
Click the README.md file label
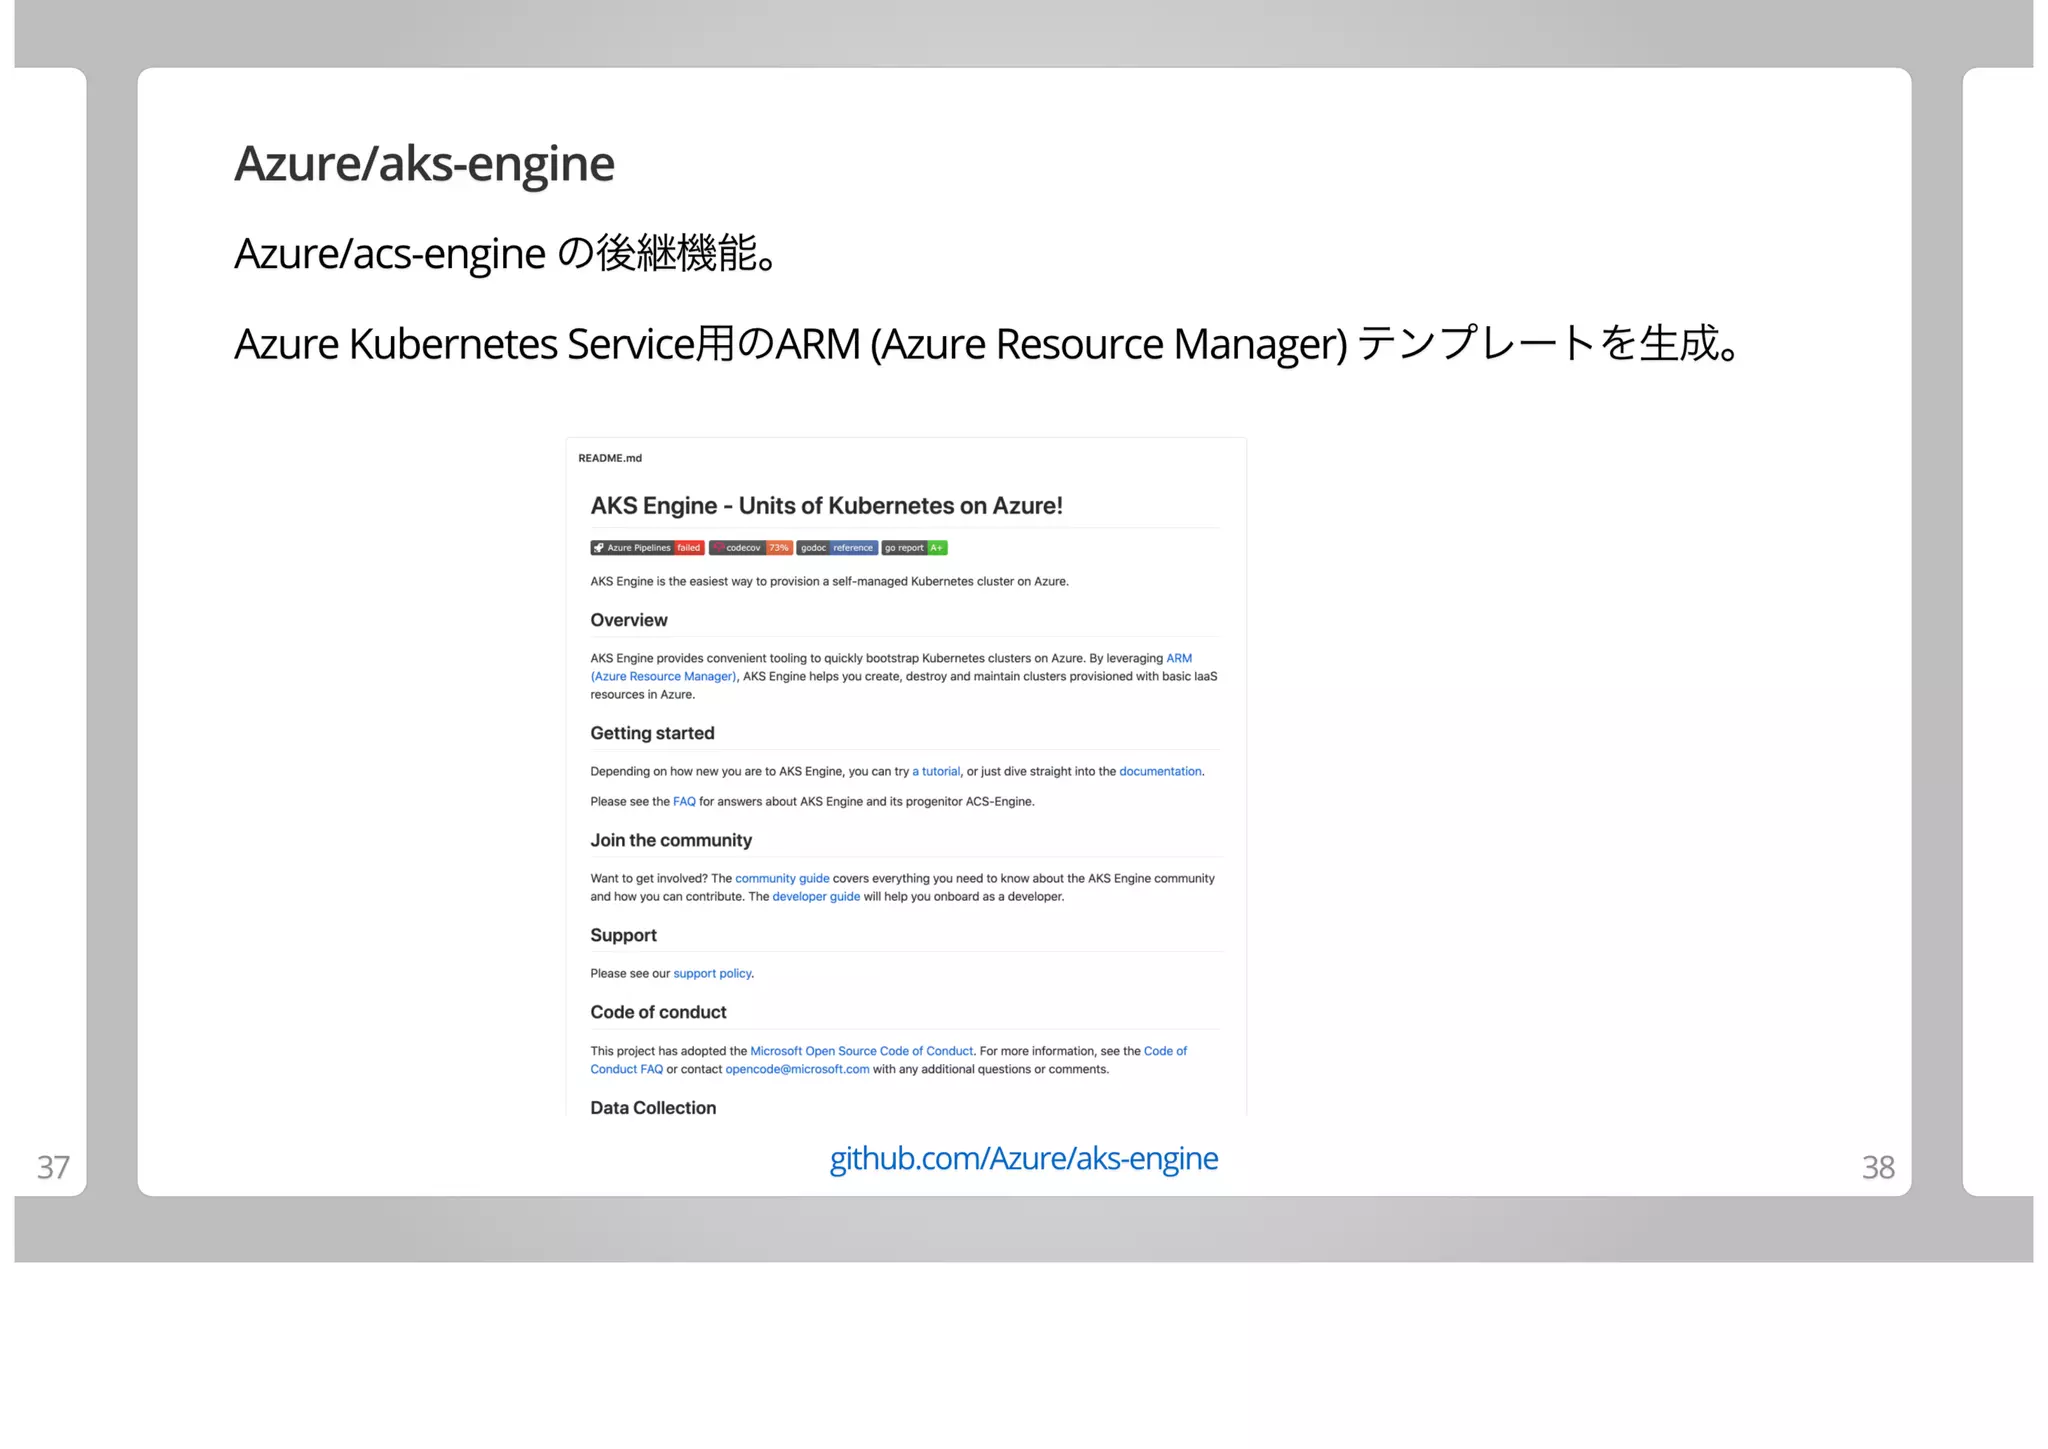coord(610,458)
